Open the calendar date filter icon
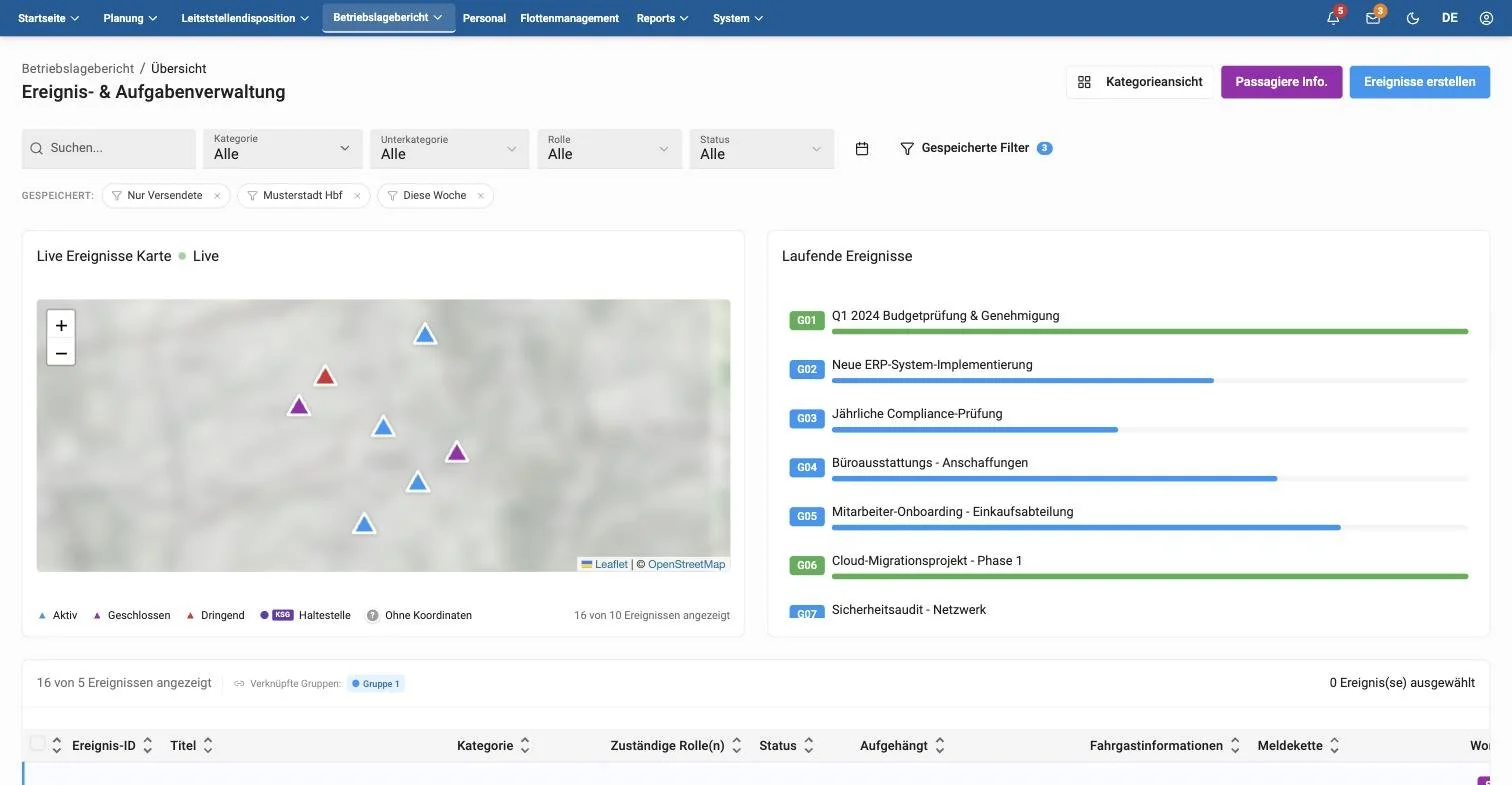Image resolution: width=1512 pixels, height=785 pixels. [x=862, y=148]
